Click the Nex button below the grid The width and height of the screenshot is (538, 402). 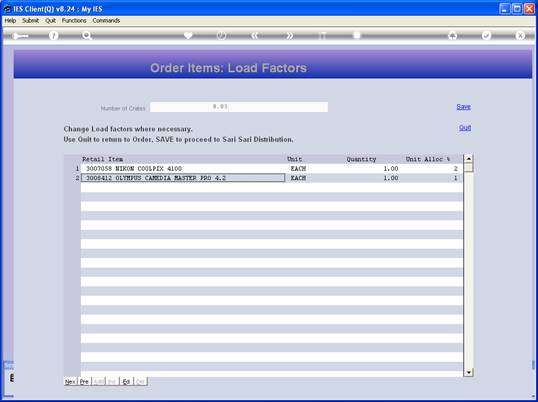pyautogui.click(x=70, y=381)
